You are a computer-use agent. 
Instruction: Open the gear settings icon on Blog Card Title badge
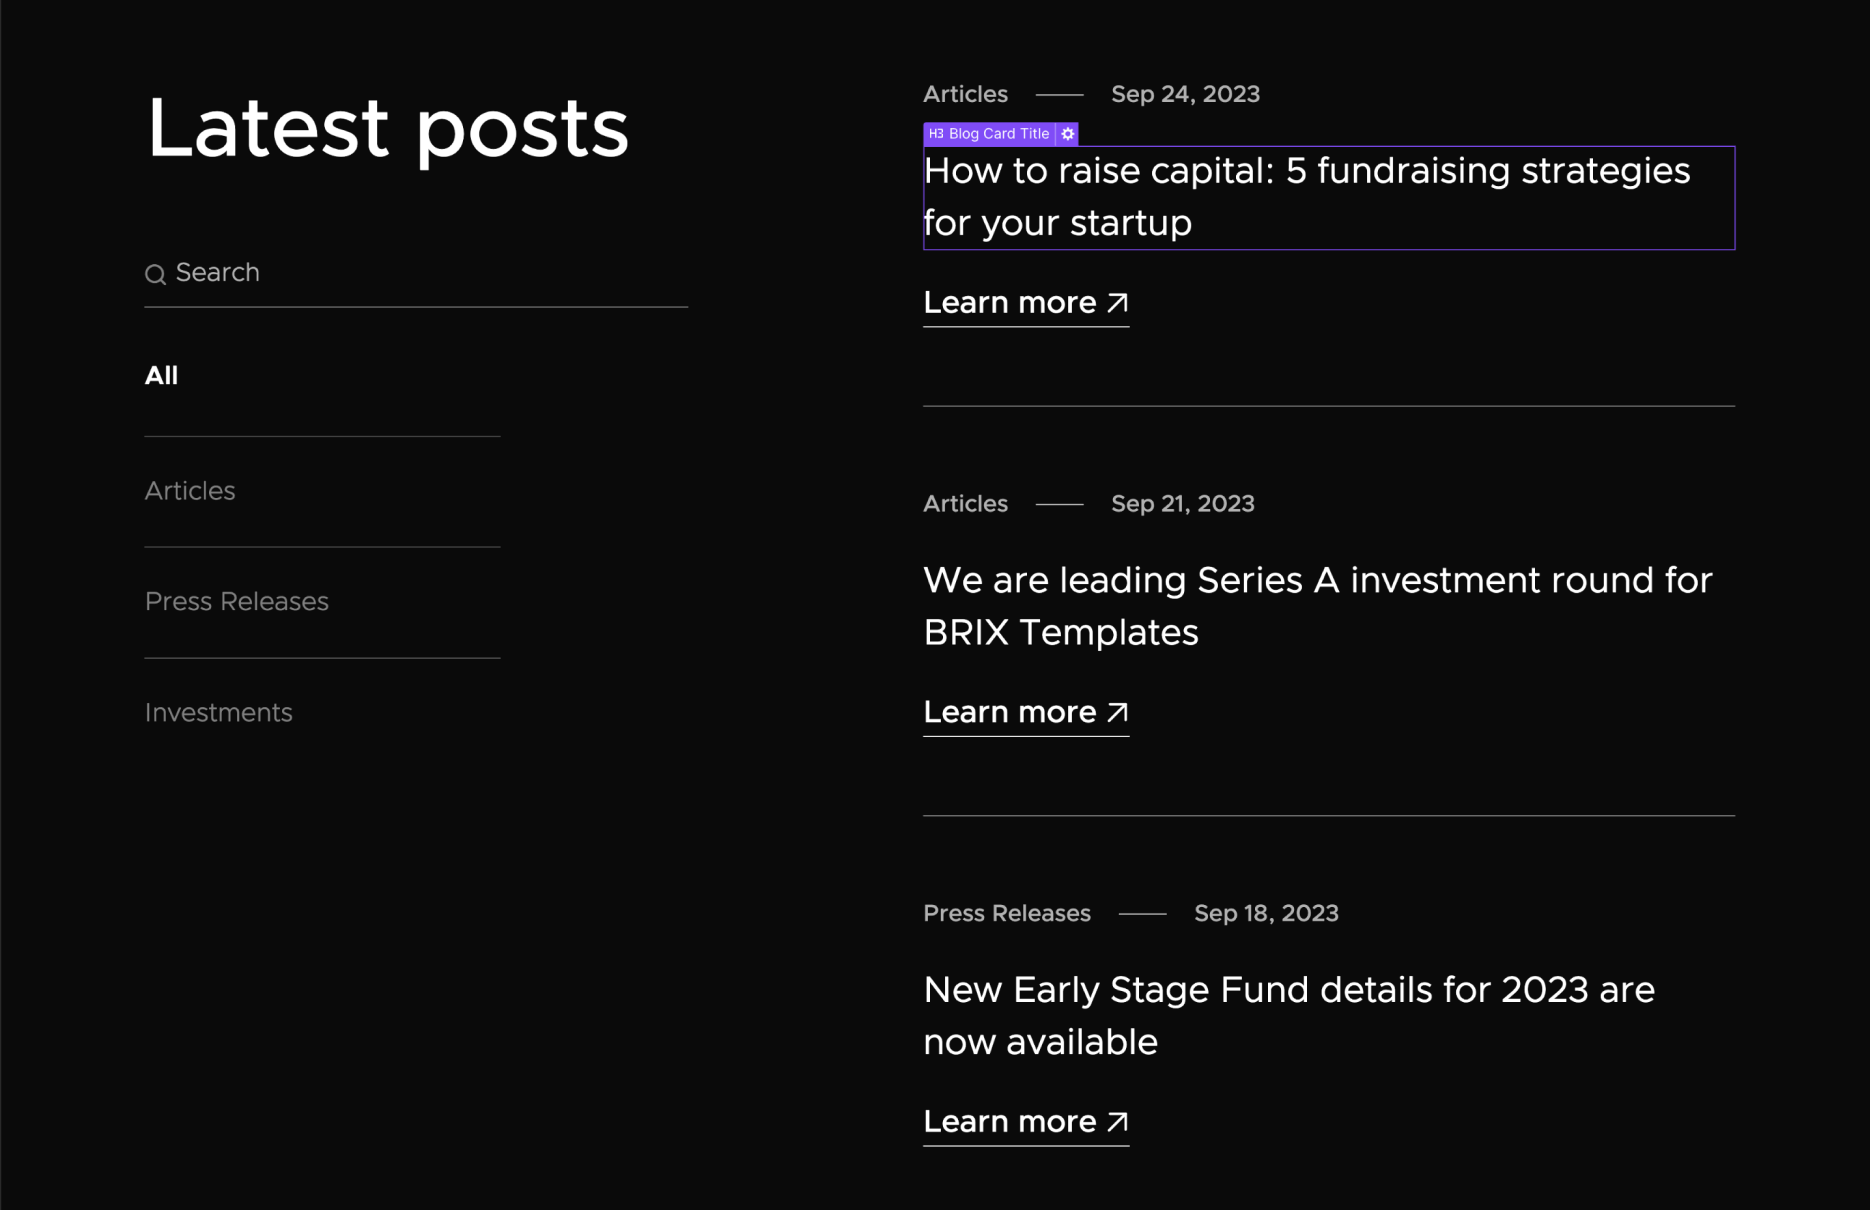tap(1068, 133)
